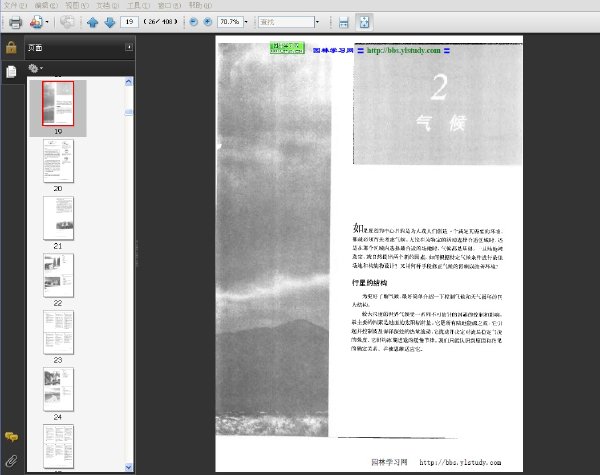Expand the create PDF dropdown arrow
This screenshot has height=475, width=600.
coord(47,22)
